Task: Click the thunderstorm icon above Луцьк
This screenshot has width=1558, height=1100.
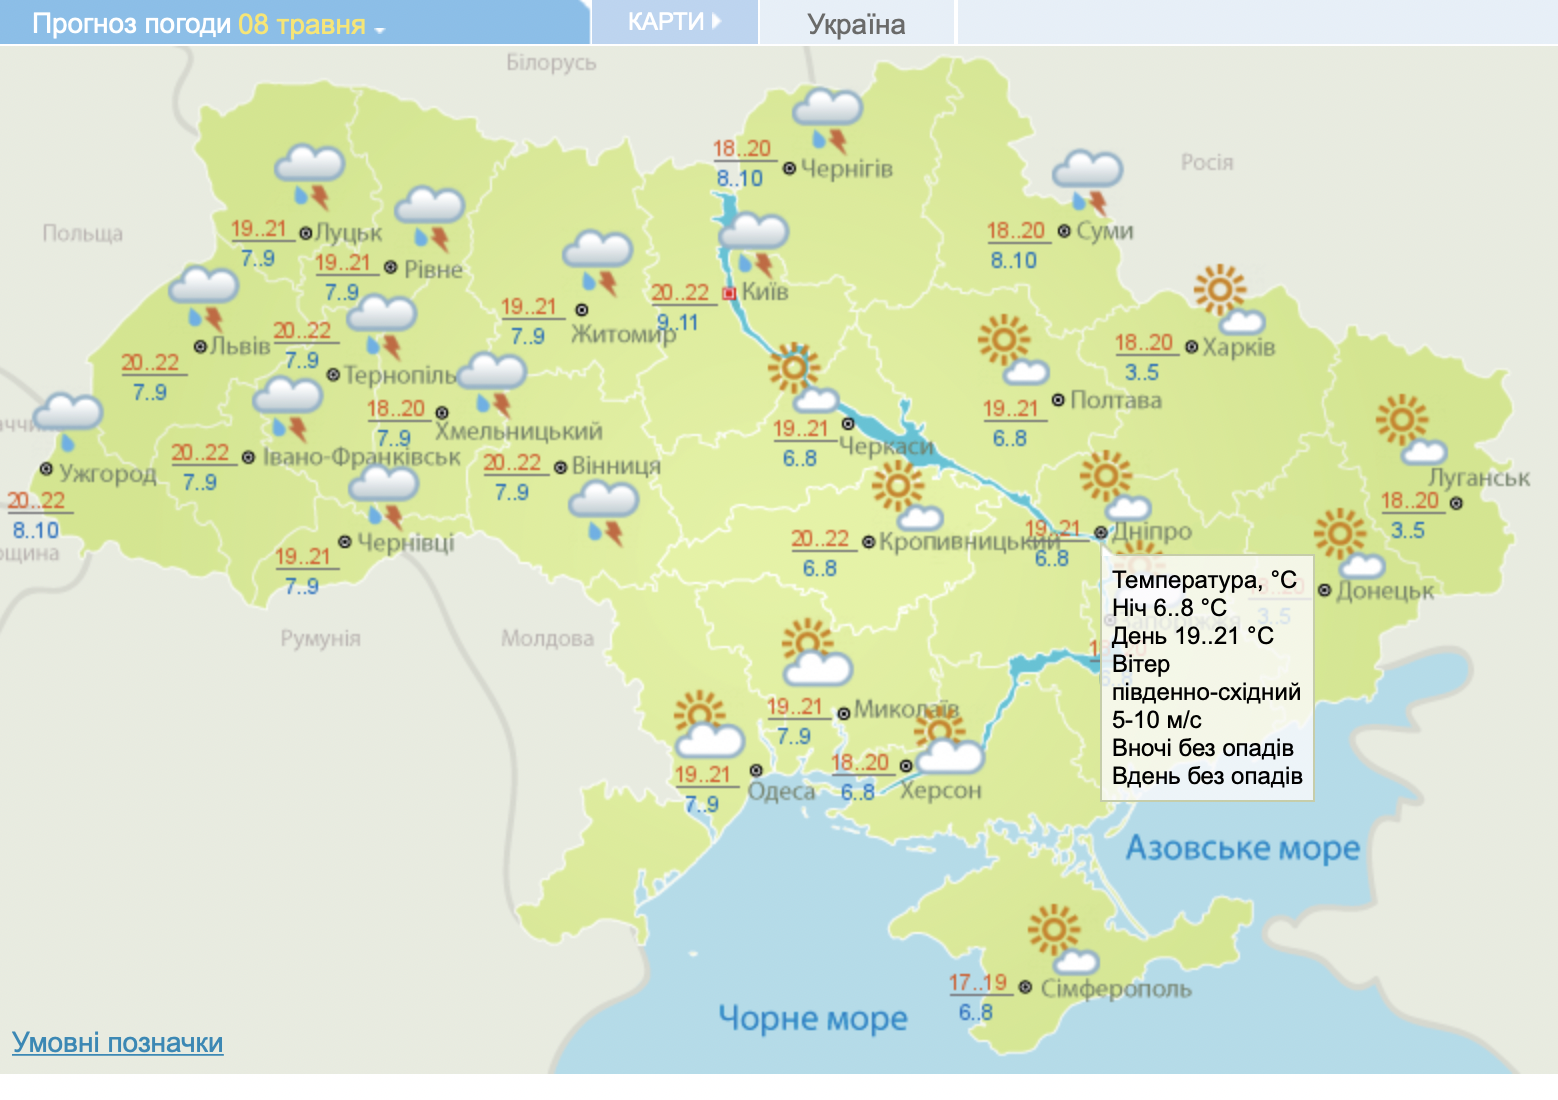Action: [310, 177]
